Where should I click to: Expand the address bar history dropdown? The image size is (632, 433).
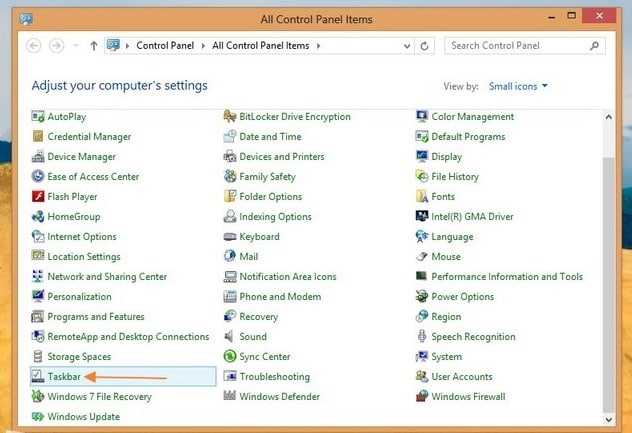pyautogui.click(x=407, y=46)
